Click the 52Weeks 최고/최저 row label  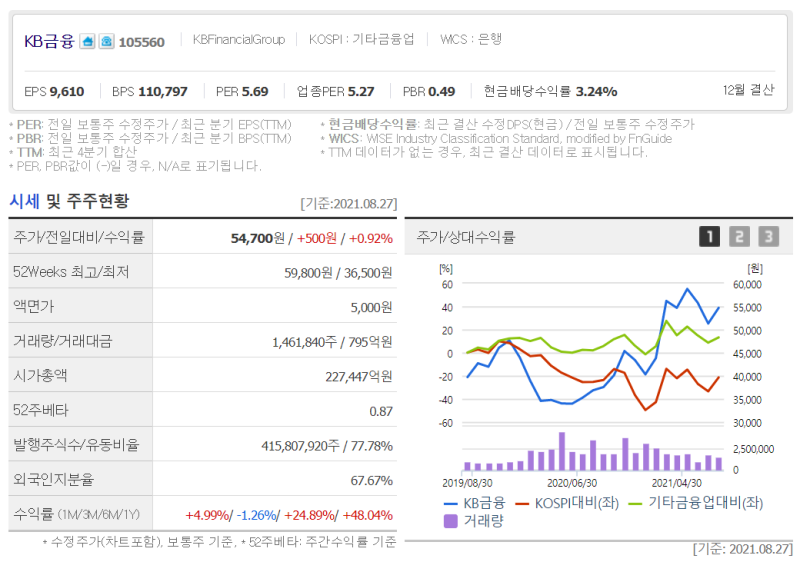(71, 272)
